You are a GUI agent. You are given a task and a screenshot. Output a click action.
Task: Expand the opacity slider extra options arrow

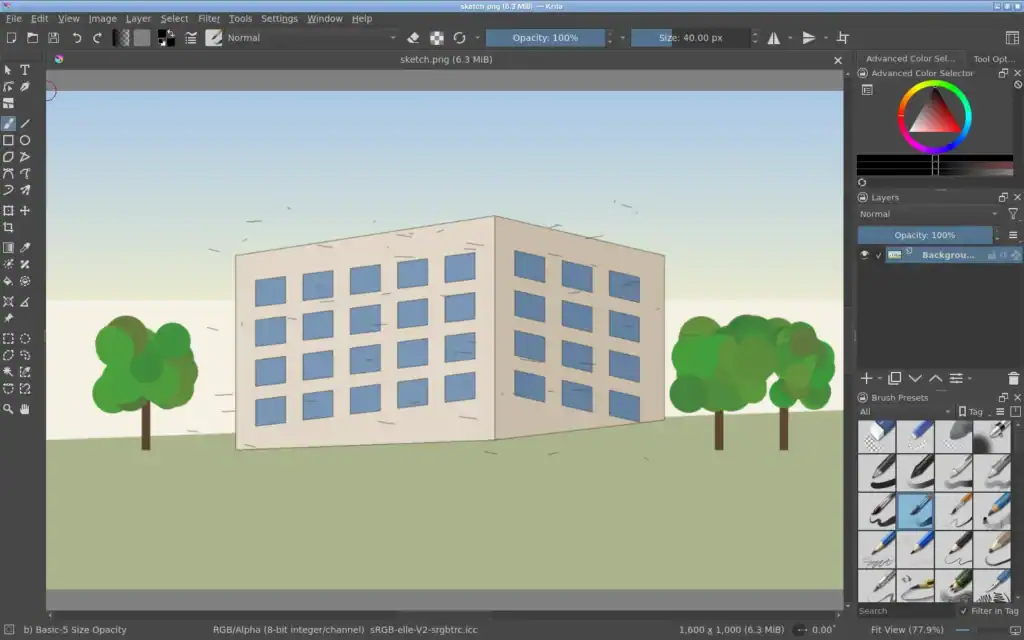click(622, 38)
